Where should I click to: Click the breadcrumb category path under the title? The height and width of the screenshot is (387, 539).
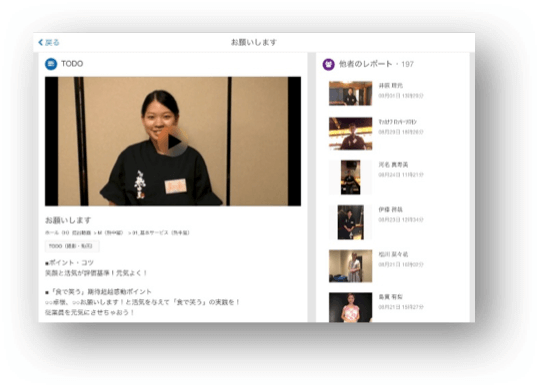click(117, 233)
